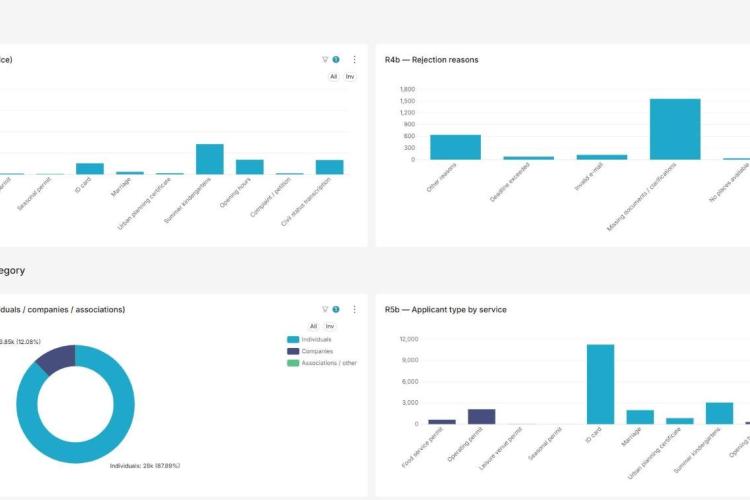This screenshot has height=500, width=750.
Task: Click the R5b — Applicant type by service title
Action: (446, 310)
